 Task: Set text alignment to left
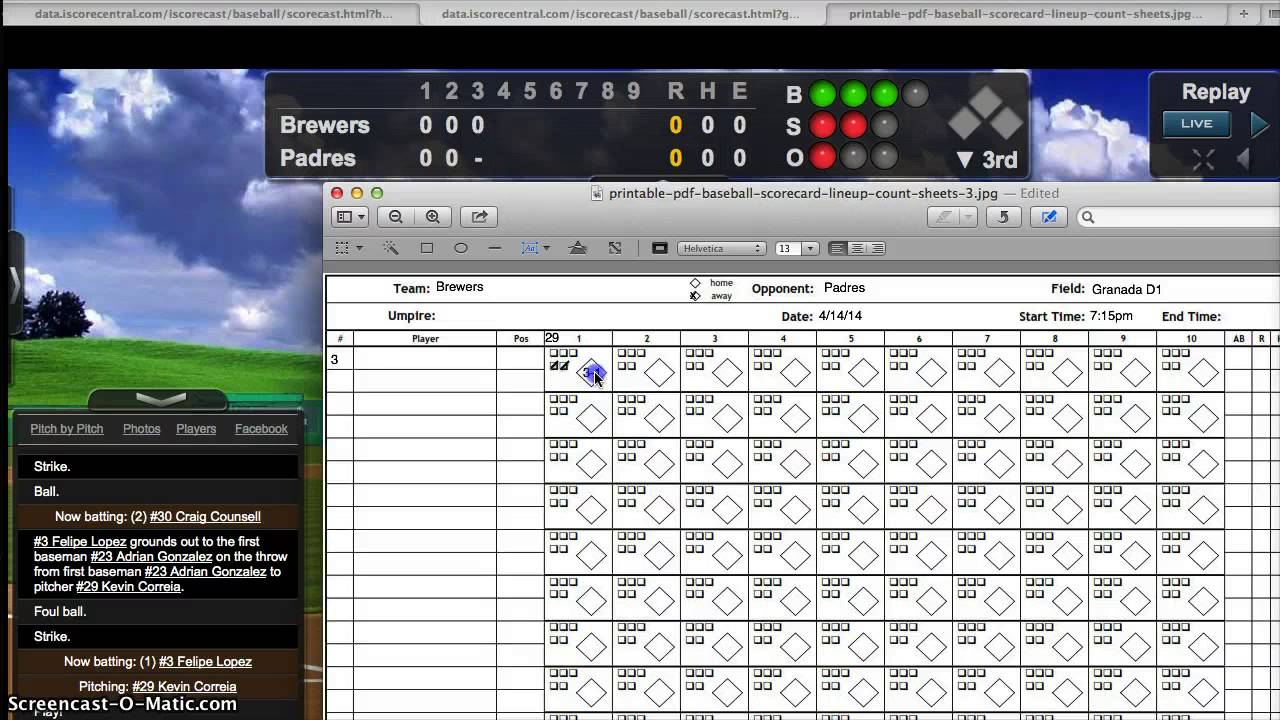[838, 248]
